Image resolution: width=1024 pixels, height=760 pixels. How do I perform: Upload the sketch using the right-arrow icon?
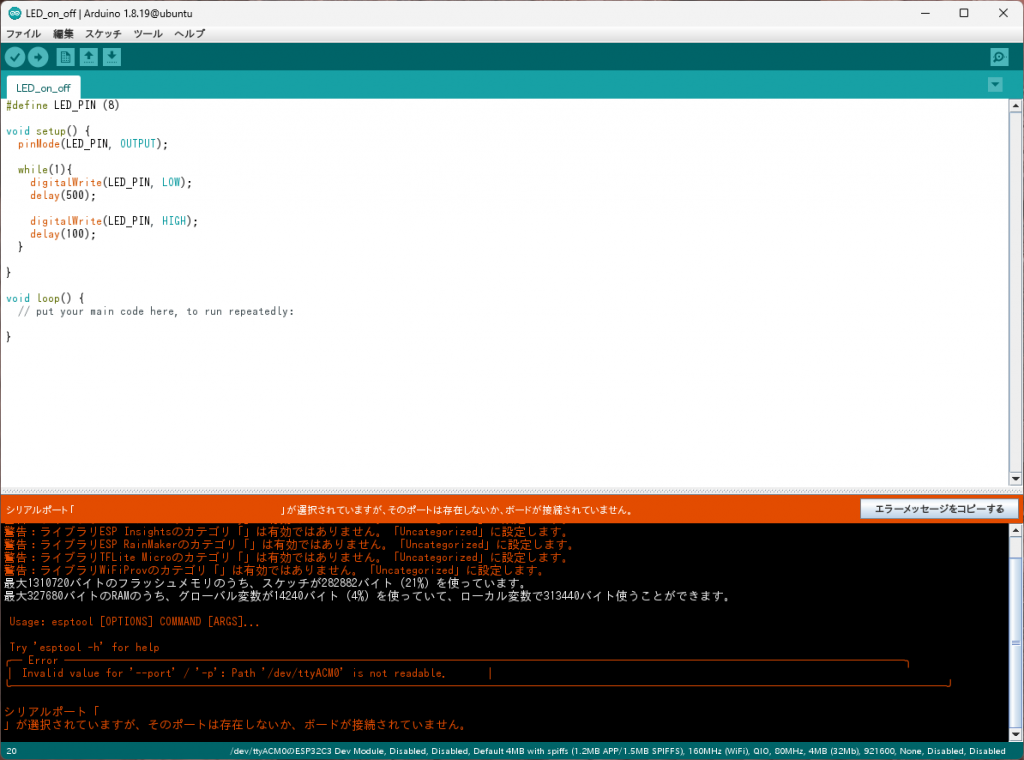[x=38, y=57]
